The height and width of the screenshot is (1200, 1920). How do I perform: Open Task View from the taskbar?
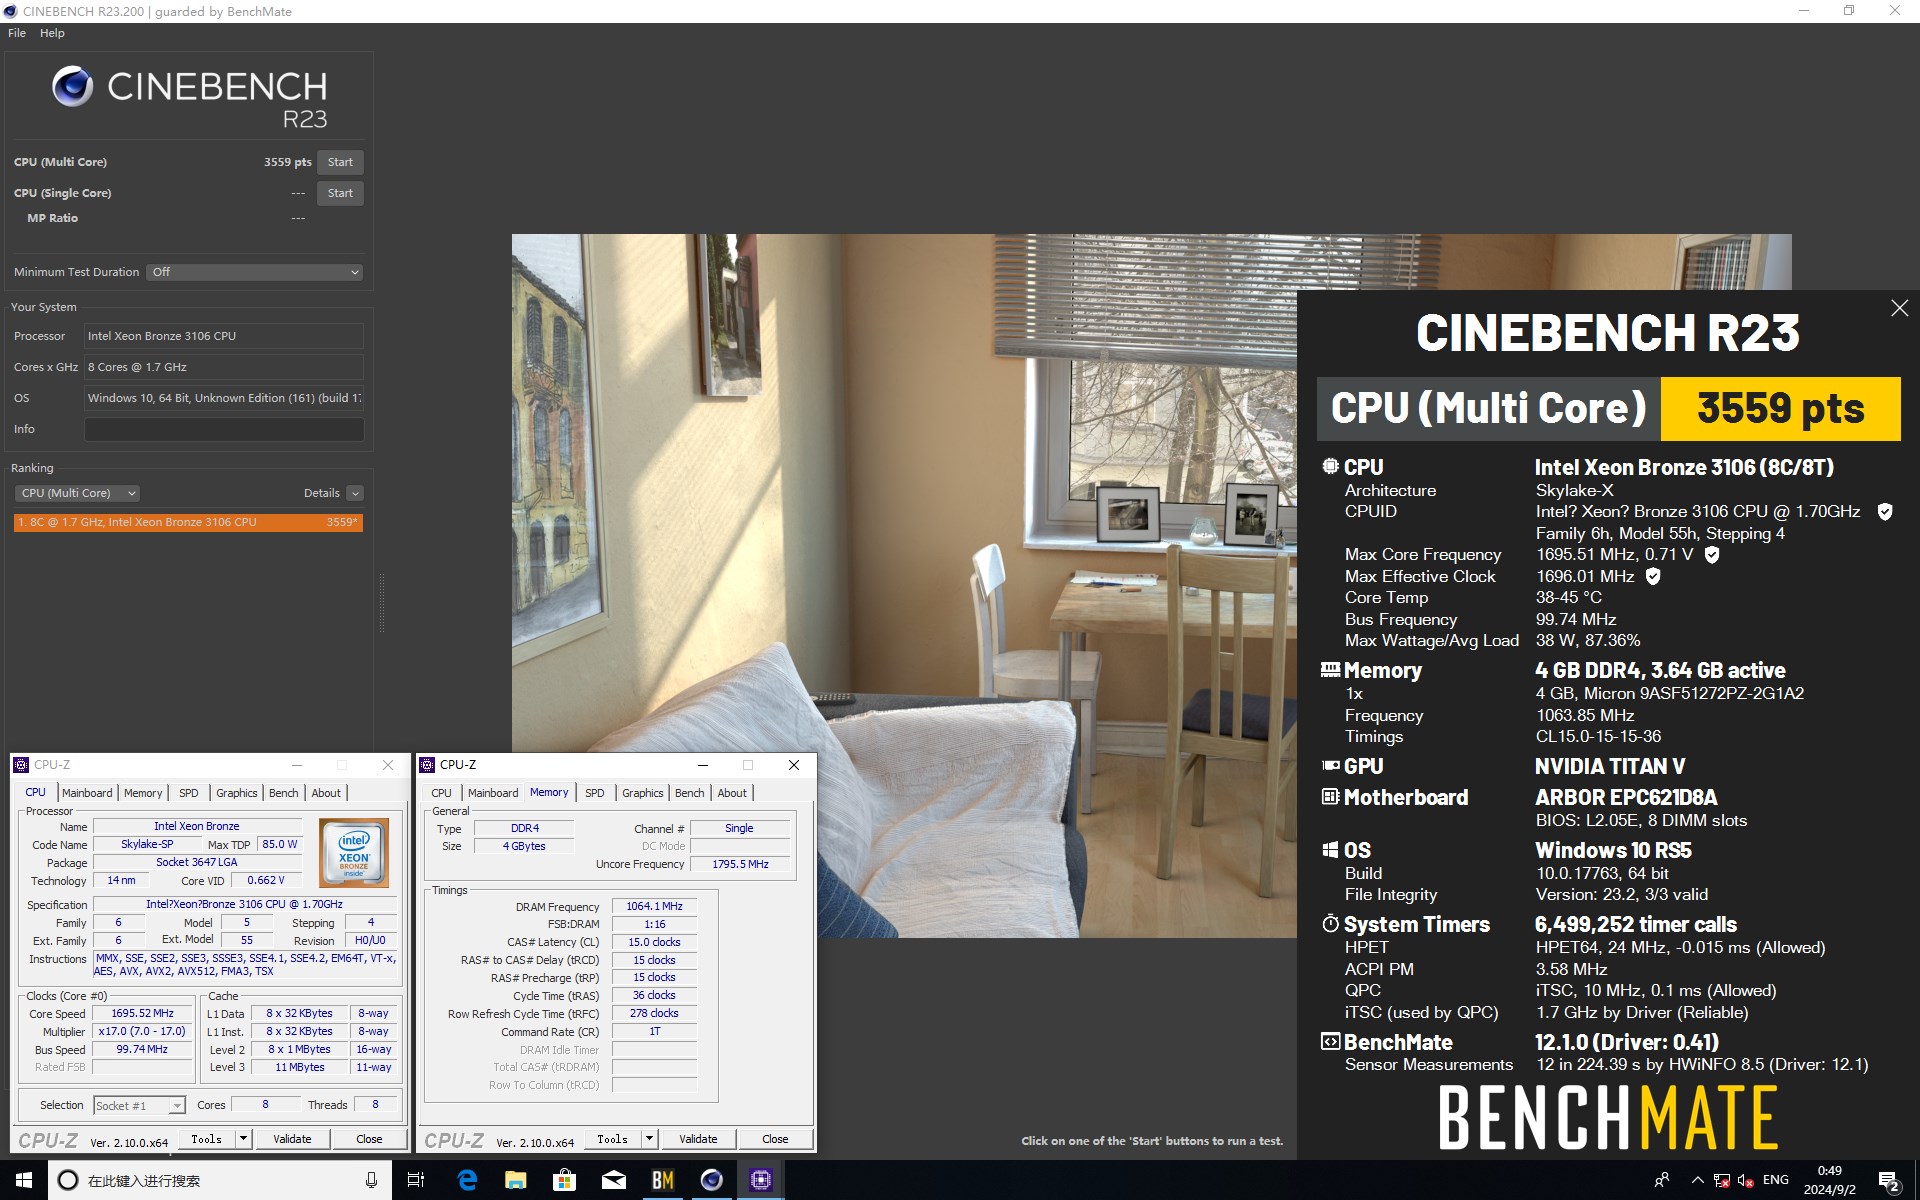(416, 1180)
